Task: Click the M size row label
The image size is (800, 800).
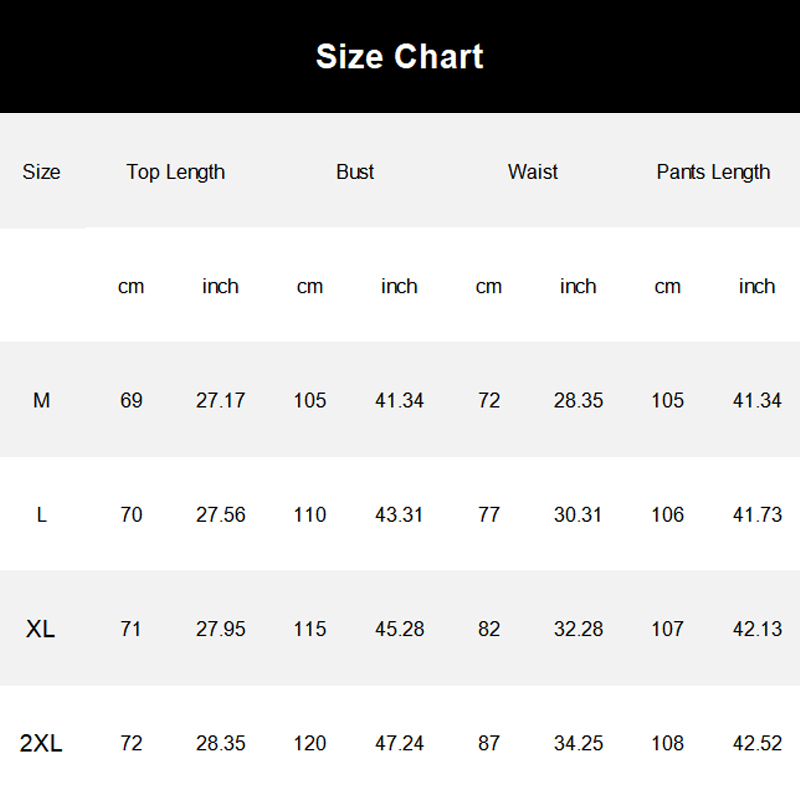Action: [x=41, y=400]
